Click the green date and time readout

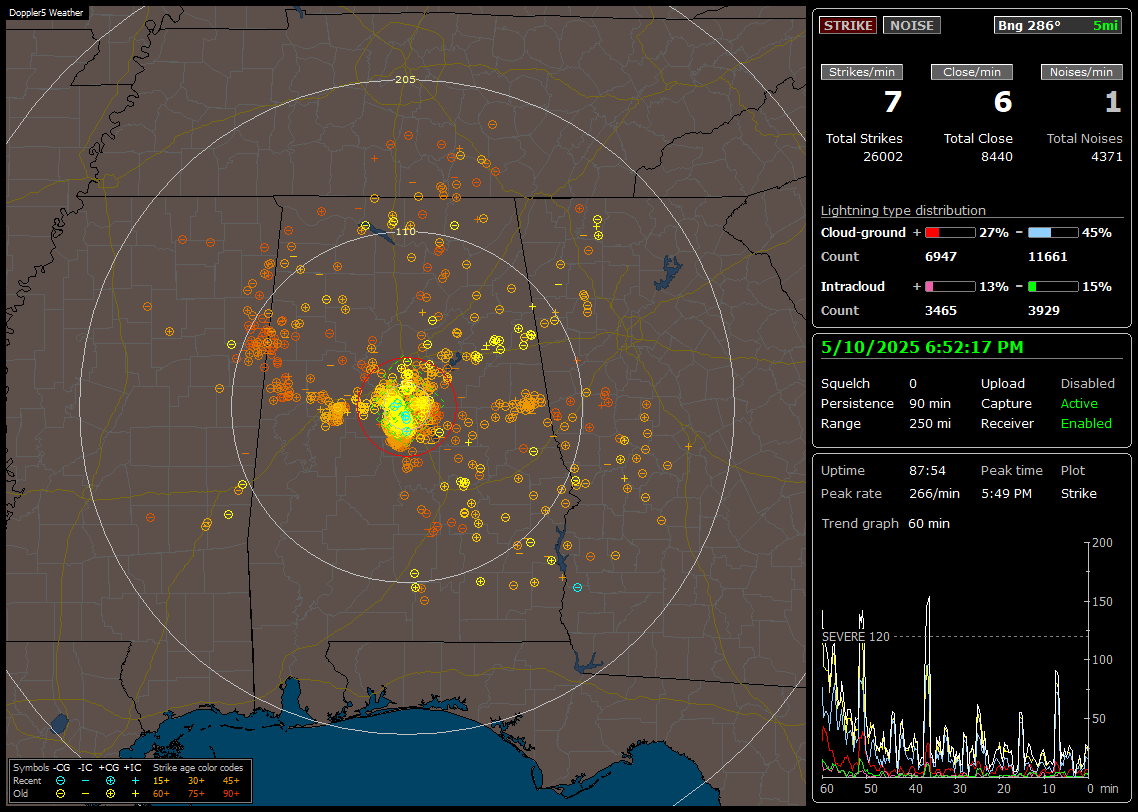coord(922,348)
